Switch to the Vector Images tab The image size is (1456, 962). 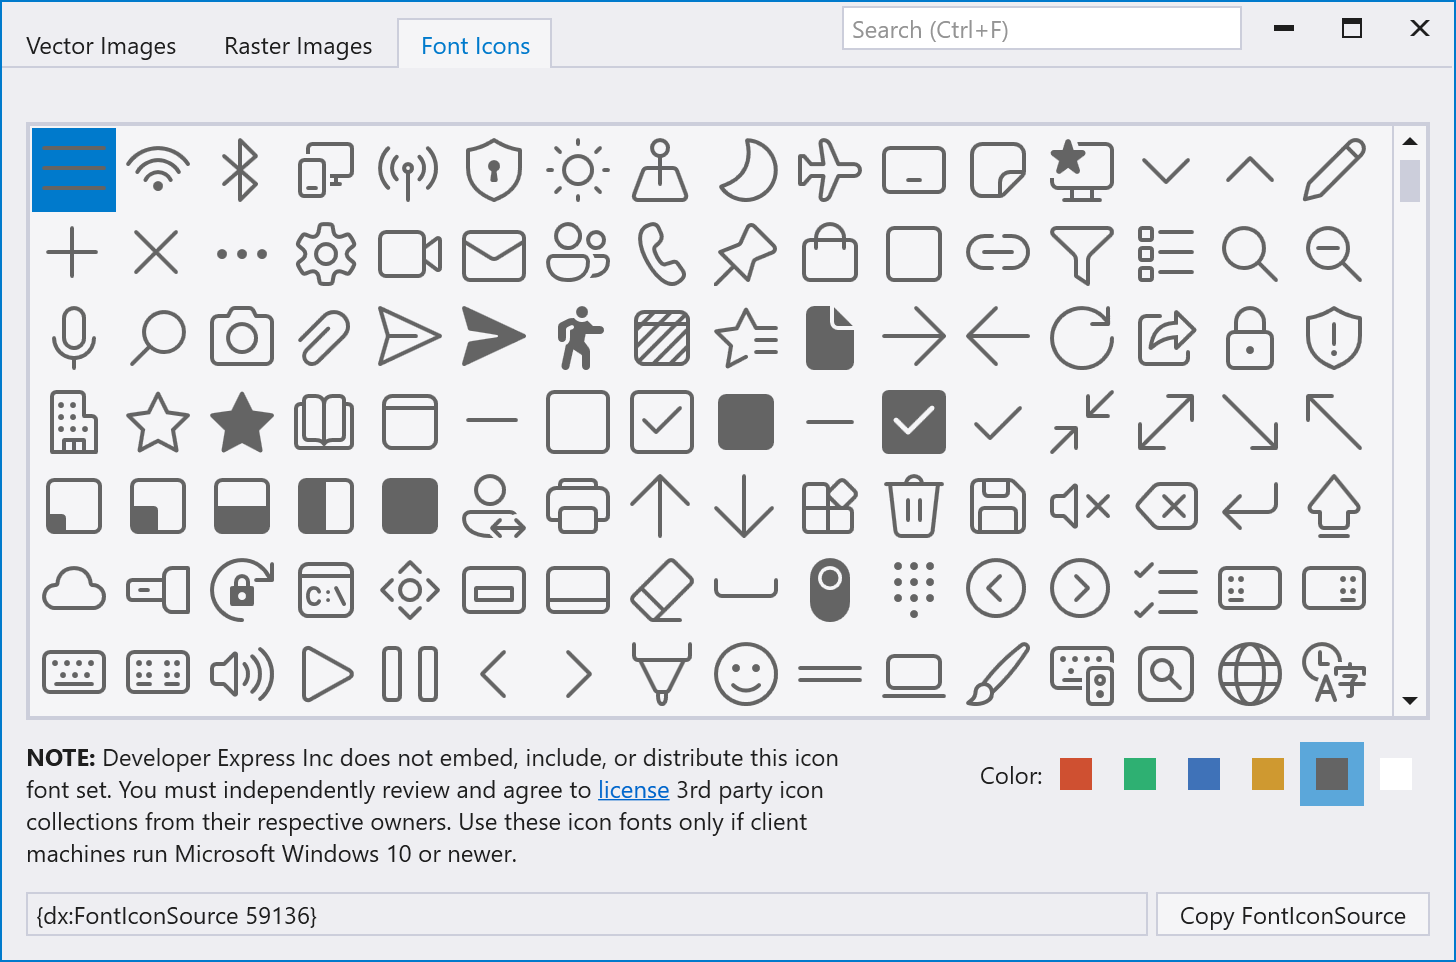pos(101,46)
